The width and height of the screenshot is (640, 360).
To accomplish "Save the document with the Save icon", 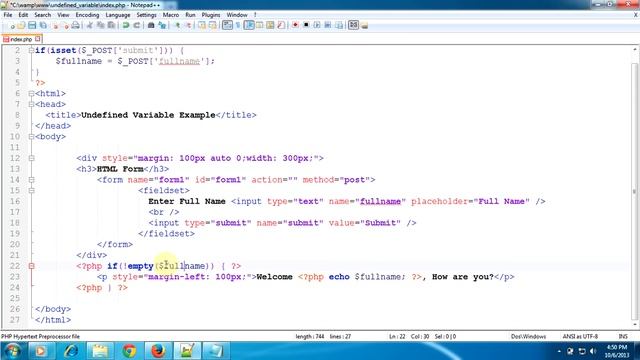I will 32,25.
